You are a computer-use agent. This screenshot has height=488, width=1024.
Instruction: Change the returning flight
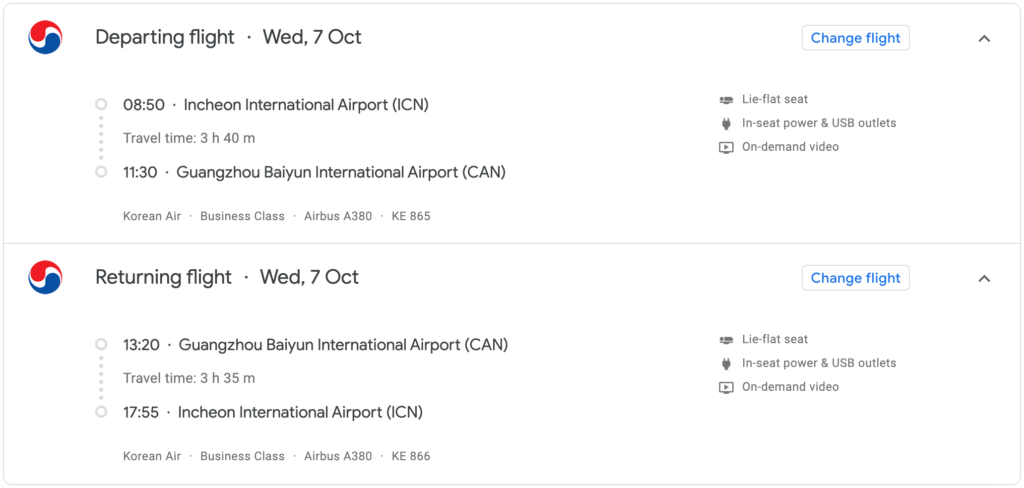click(x=856, y=278)
